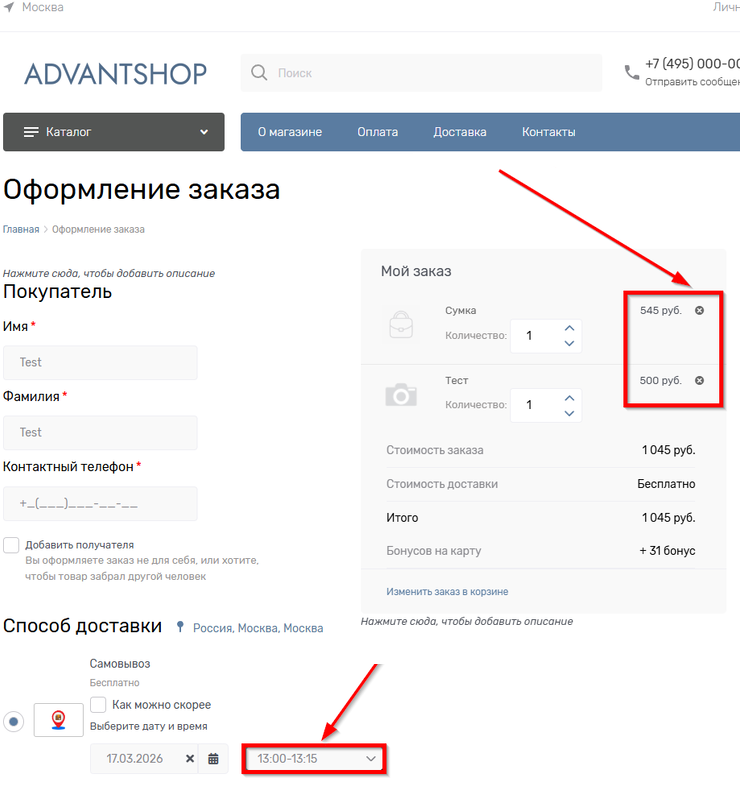Viewport: 740px width, 788px height.
Task: Click the ADVANTSHOP logo
Action: click(x=116, y=74)
